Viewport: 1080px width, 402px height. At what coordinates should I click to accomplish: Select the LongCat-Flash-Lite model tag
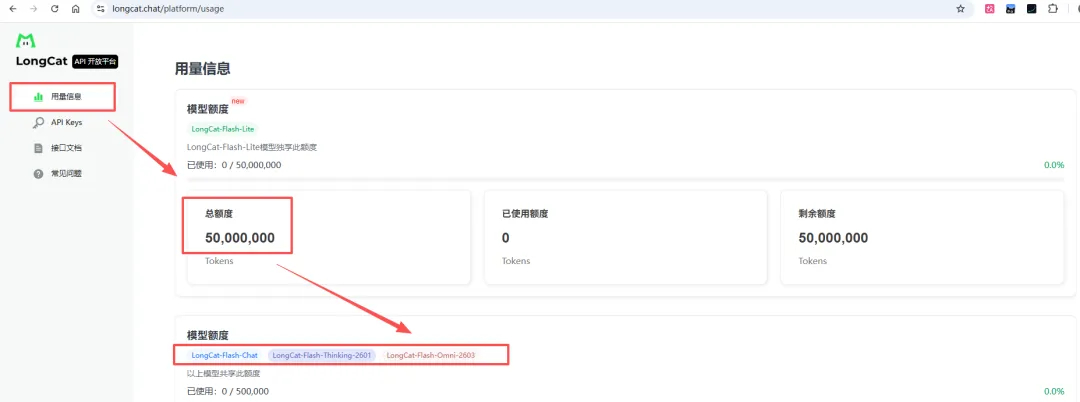(224, 129)
